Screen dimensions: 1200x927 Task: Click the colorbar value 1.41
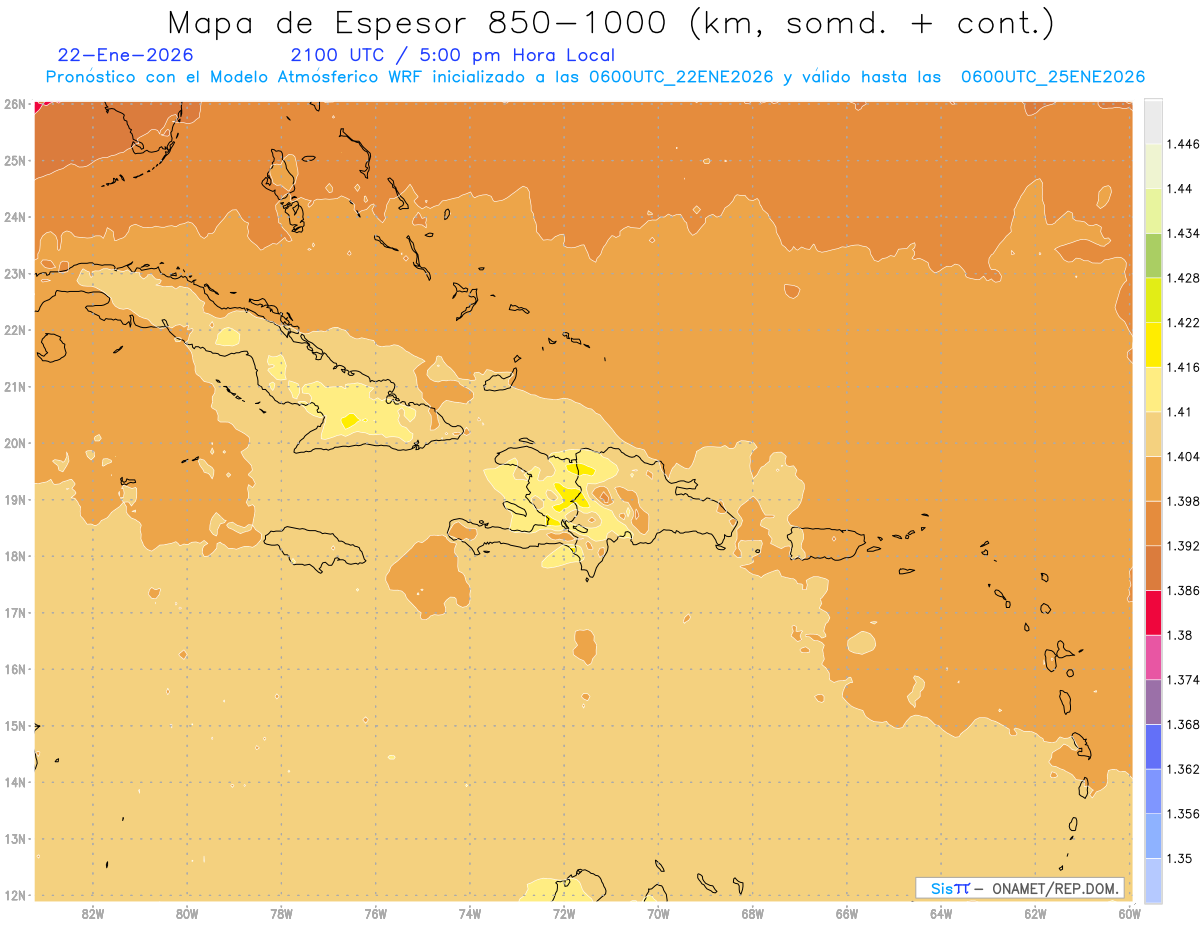point(1179,412)
